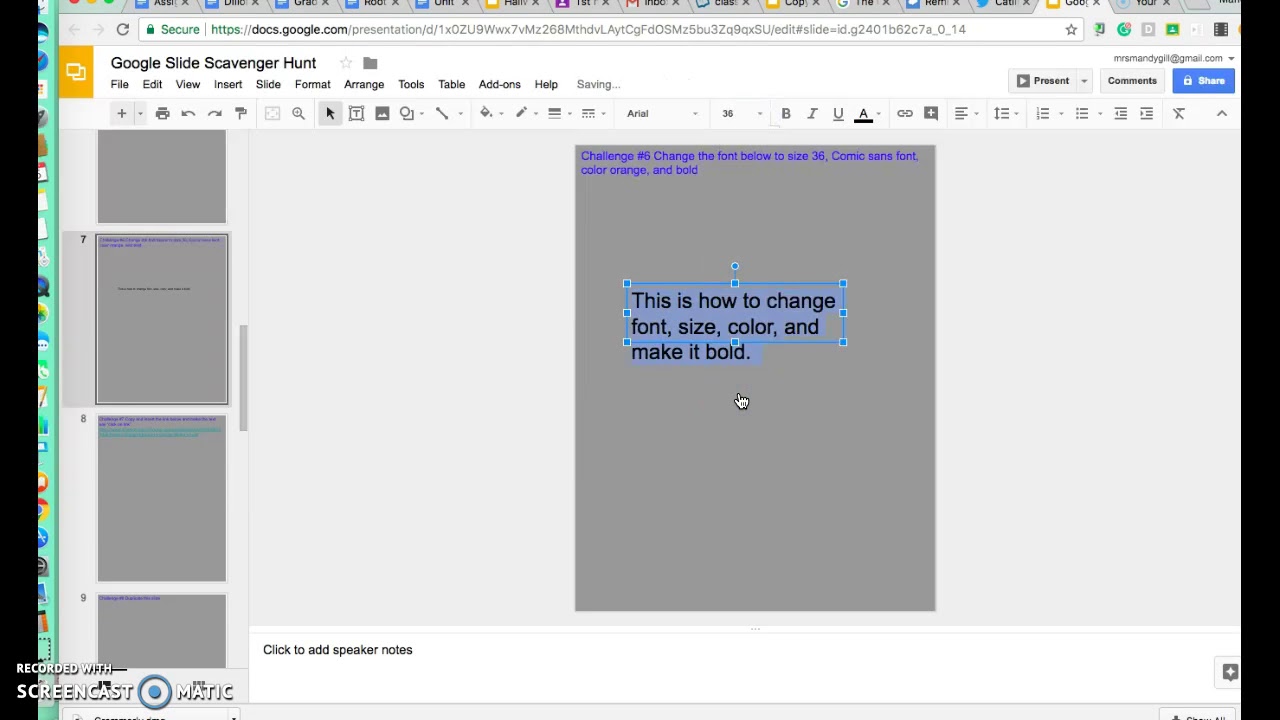Open the text Align dropdown
This screenshot has height=720, width=1280.
965,113
